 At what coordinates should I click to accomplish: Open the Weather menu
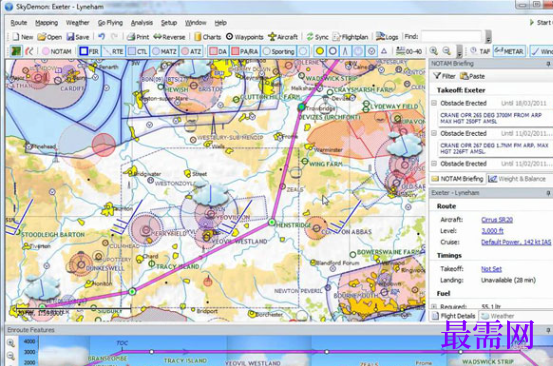pyautogui.click(x=77, y=23)
